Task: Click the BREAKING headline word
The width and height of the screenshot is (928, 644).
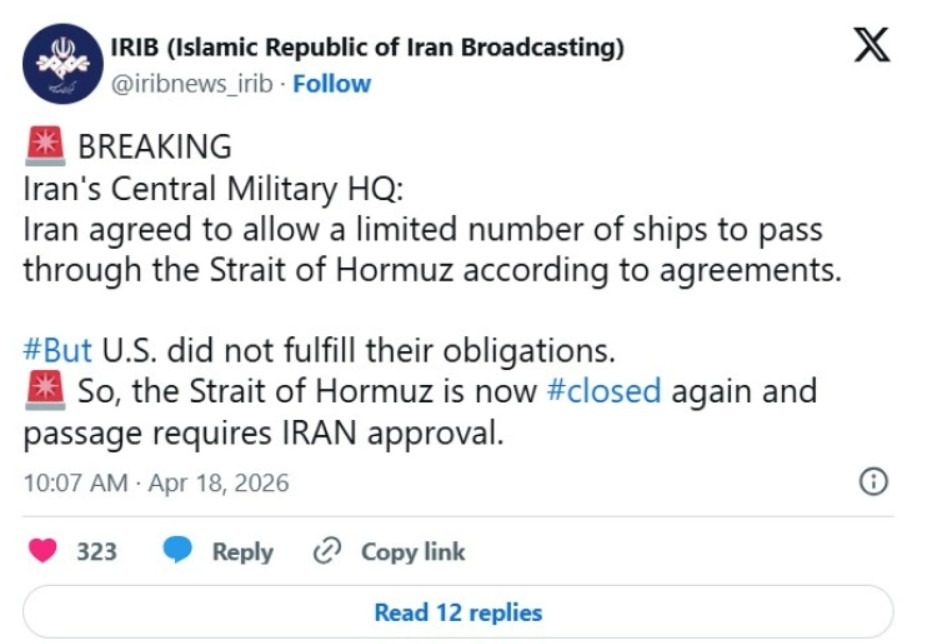Action: tap(154, 147)
